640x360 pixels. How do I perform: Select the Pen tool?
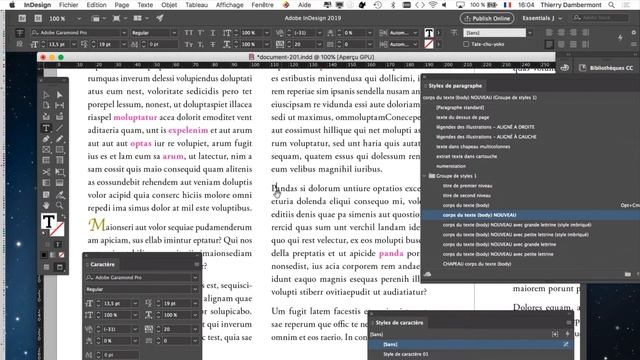point(47,139)
